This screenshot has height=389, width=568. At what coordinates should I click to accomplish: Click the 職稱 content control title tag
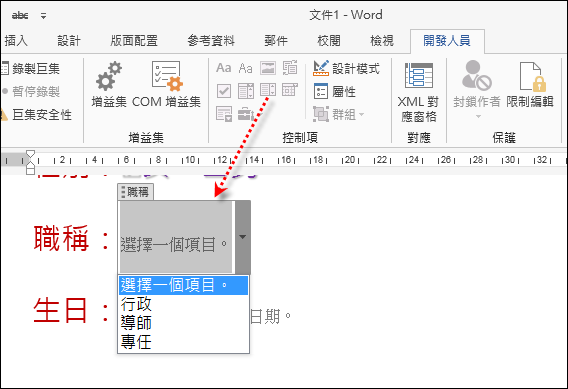[x=136, y=192]
